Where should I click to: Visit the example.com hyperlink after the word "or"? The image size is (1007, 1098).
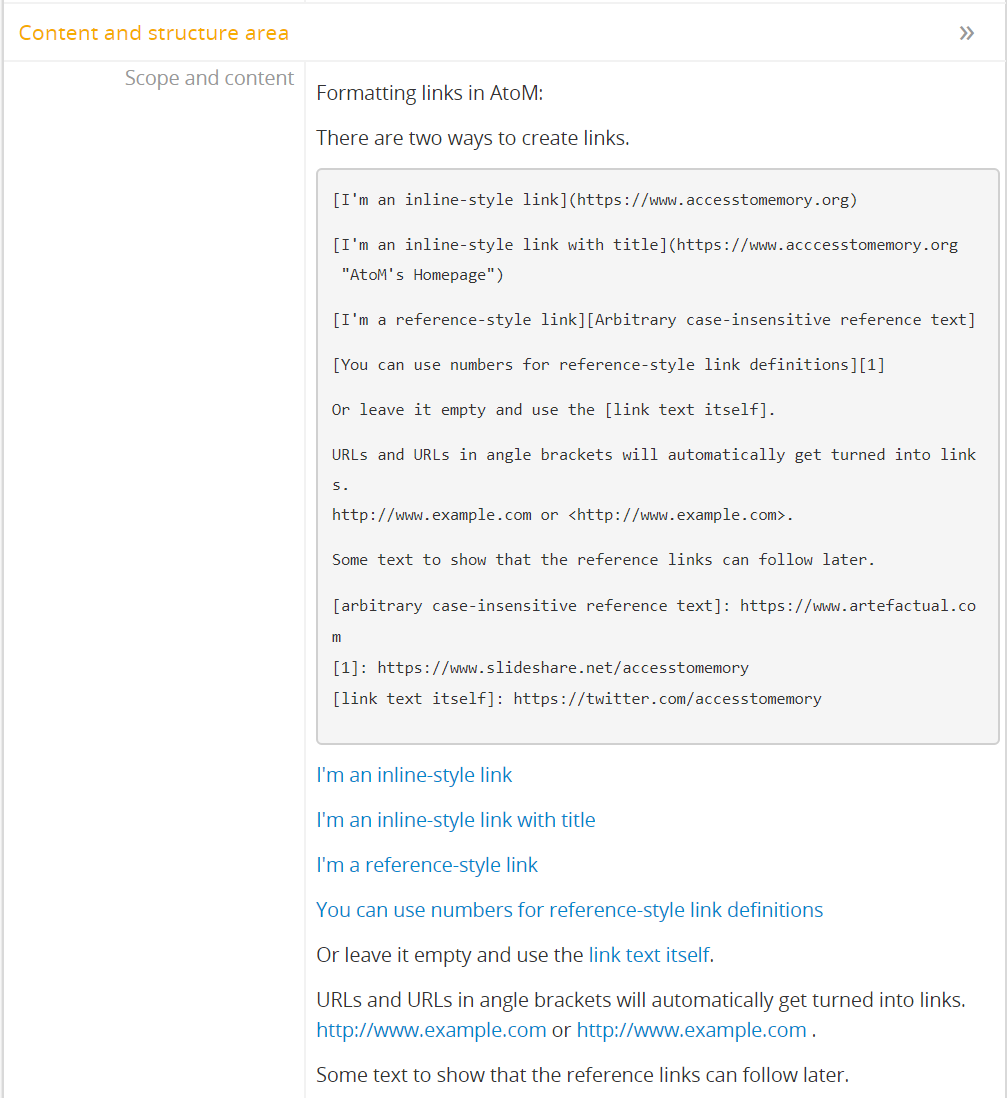[x=691, y=1030]
